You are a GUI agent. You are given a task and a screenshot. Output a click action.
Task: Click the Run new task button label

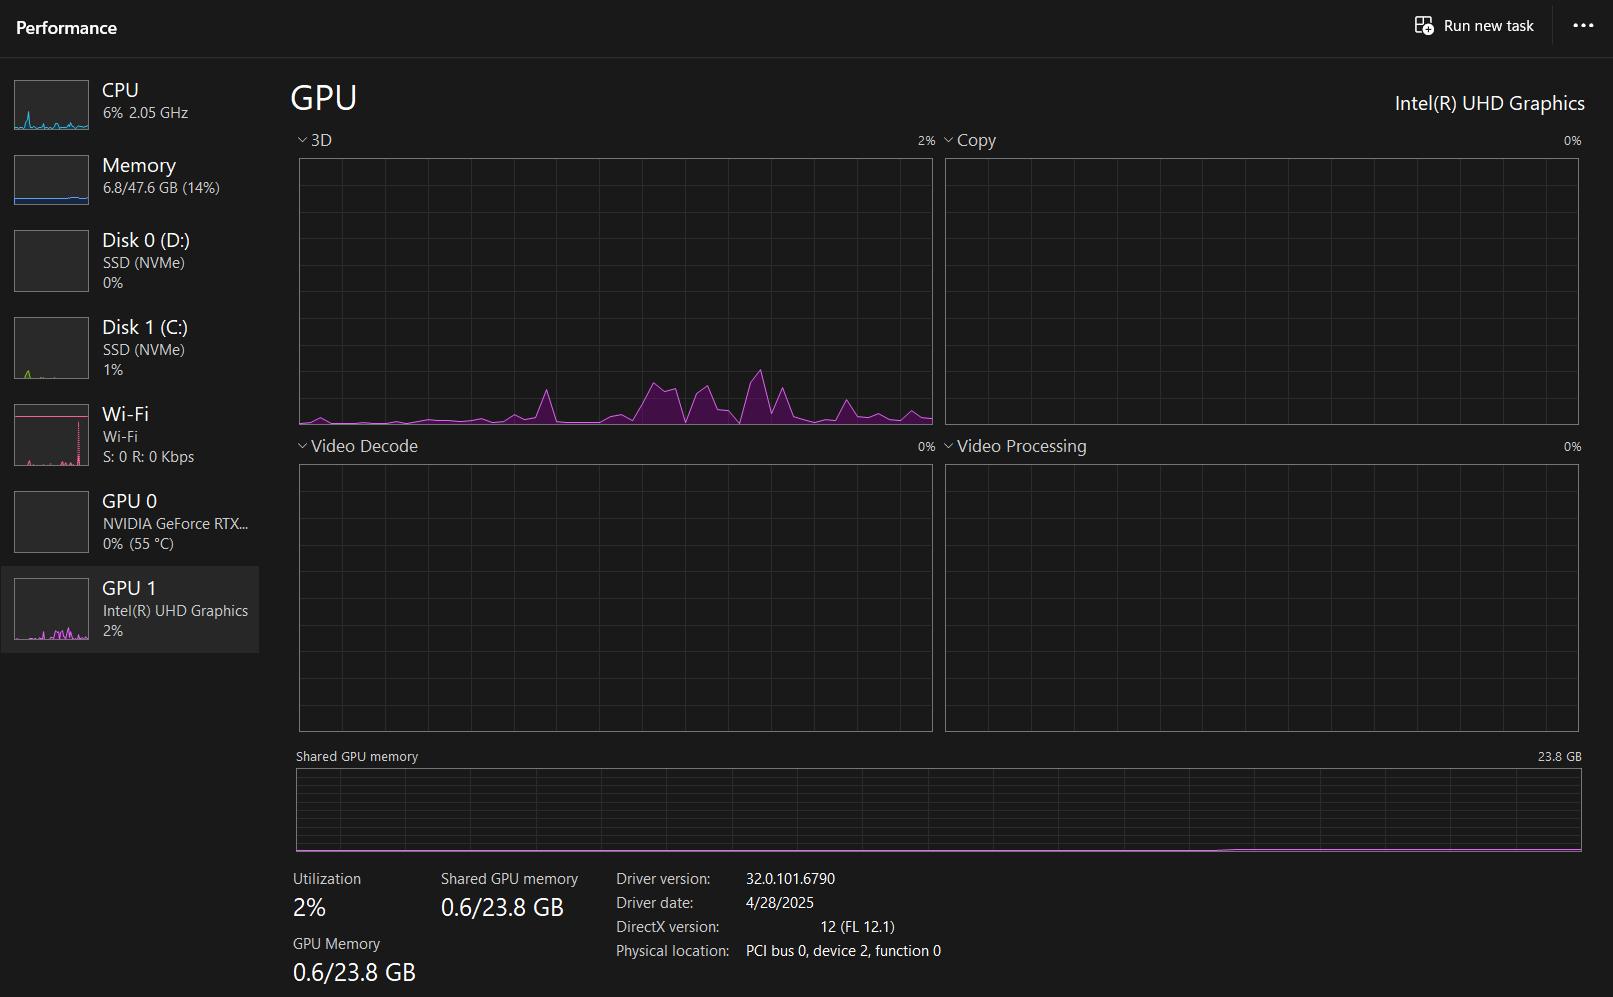pos(1488,26)
